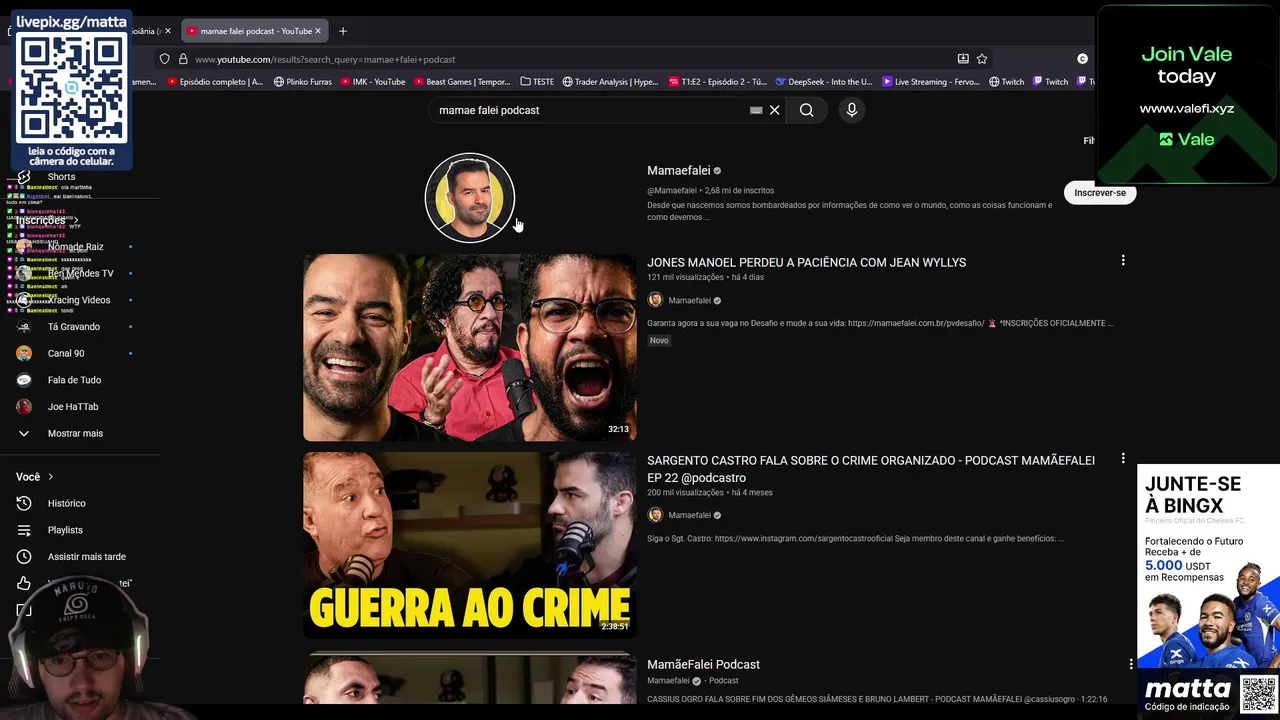Viewport: 1280px width, 720px height.
Task: Click channel avatar under Sargento Castro video
Action: (x=655, y=515)
